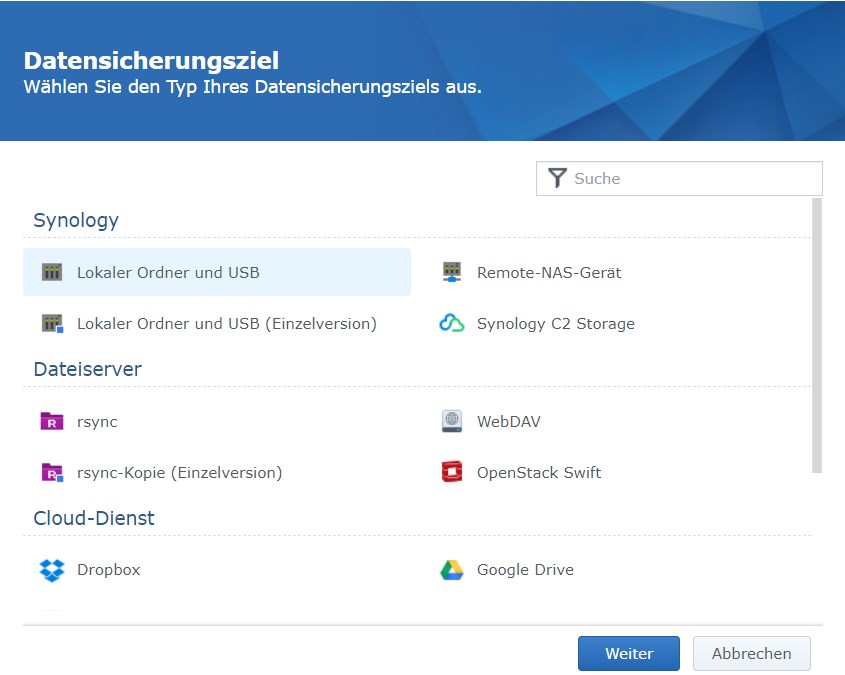Click the rsync folder icon

[x=52, y=421]
